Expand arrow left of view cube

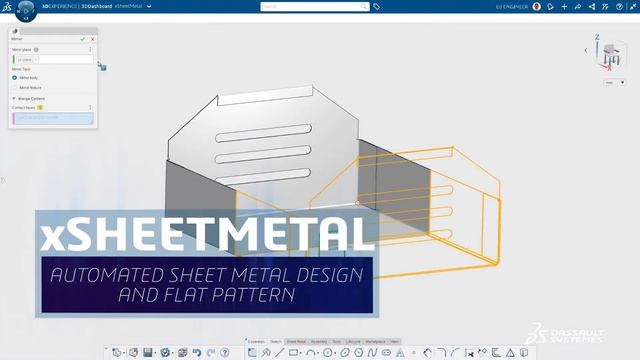coord(586,50)
